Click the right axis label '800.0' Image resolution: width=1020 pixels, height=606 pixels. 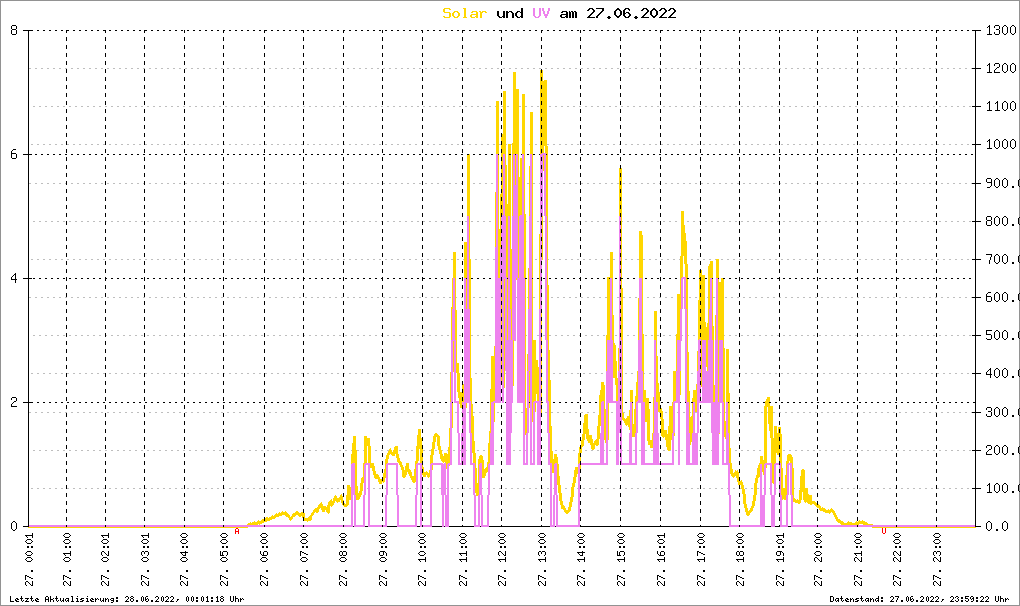pos(1002,221)
